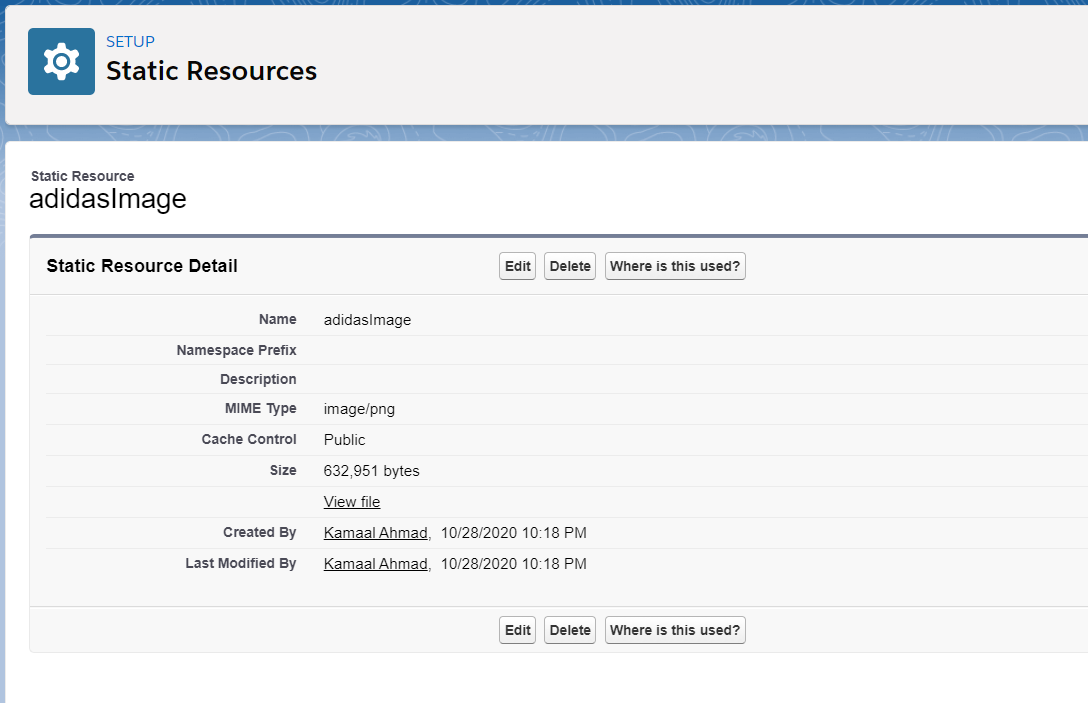Click the small Static Resource label above the heading
Image resolution: width=1088 pixels, height=703 pixels.
pyautogui.click(x=82, y=176)
